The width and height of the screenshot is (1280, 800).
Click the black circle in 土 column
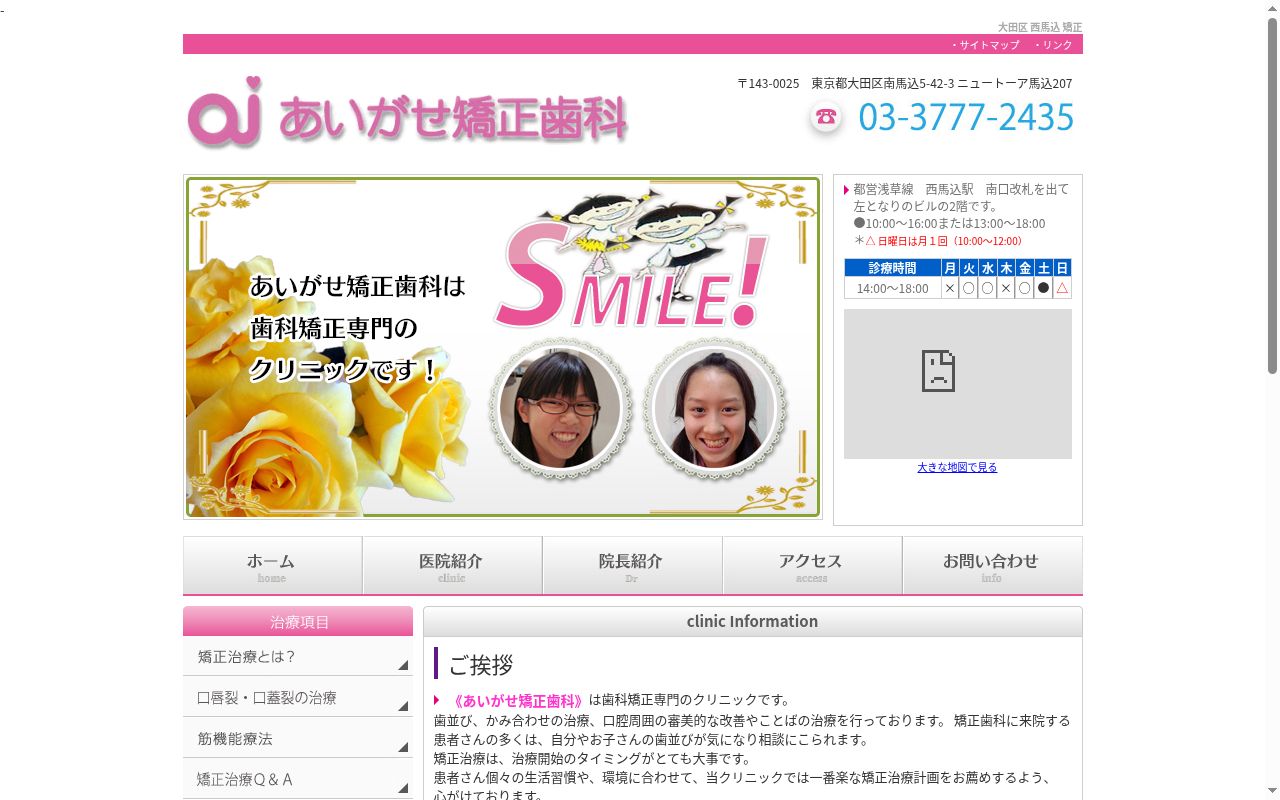point(1043,288)
